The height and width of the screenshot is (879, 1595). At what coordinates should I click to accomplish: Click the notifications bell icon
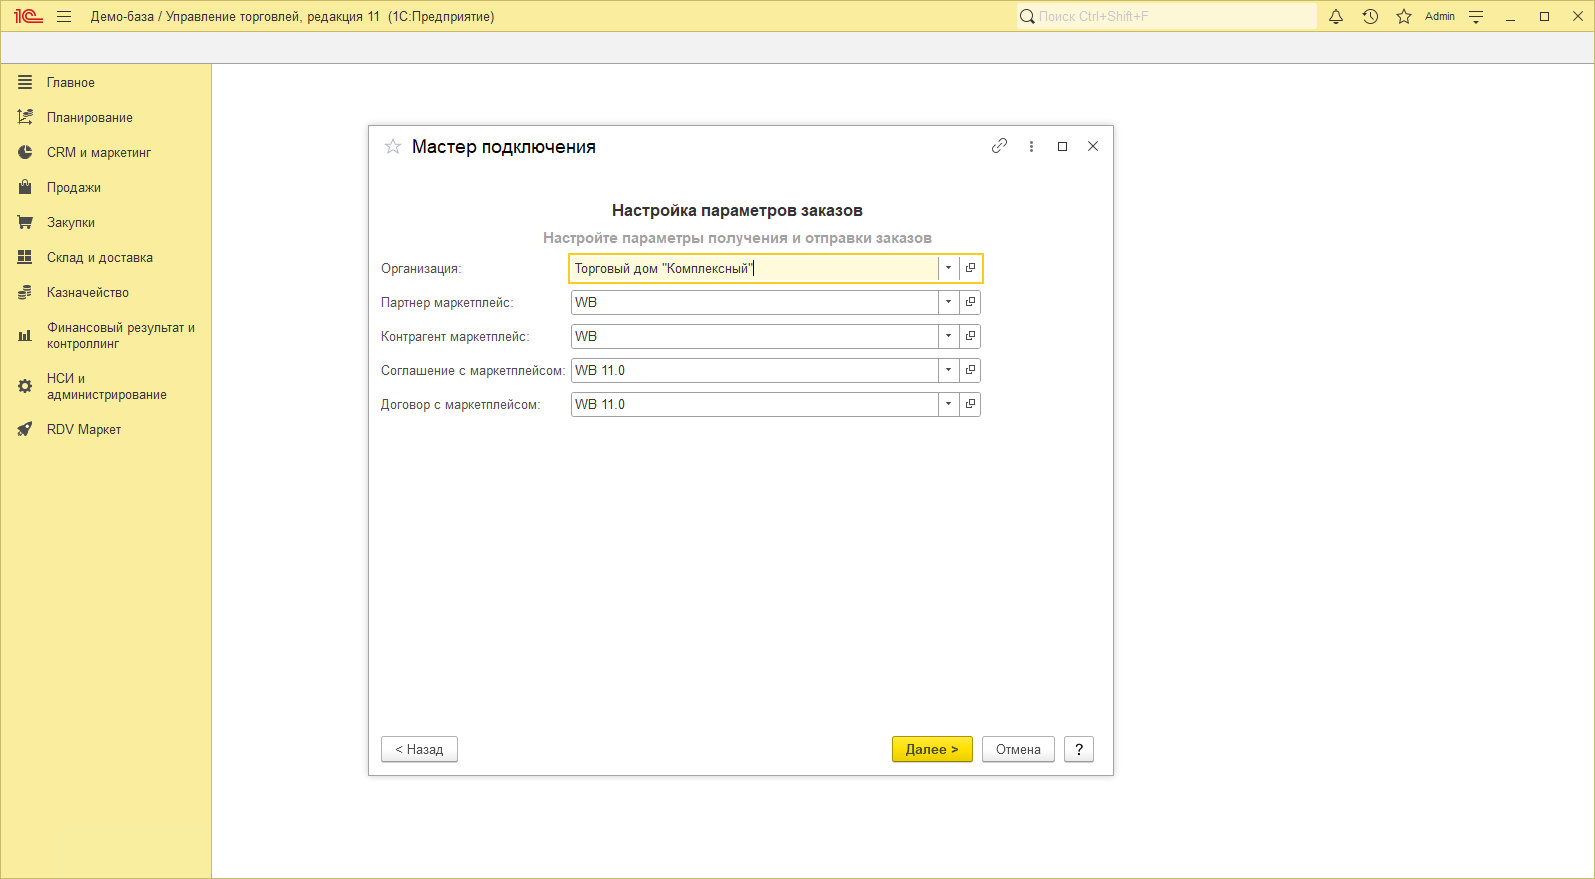1336,17
